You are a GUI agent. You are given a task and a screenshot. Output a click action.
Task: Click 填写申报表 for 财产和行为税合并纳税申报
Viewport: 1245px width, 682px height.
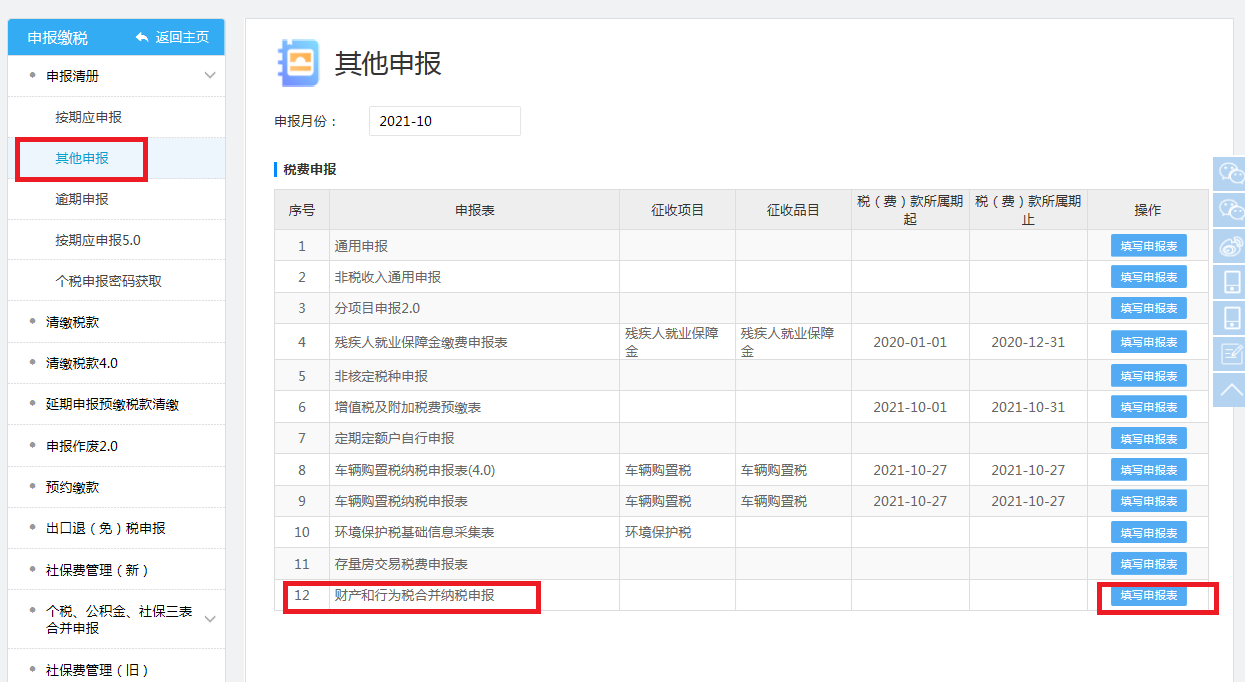1147,594
